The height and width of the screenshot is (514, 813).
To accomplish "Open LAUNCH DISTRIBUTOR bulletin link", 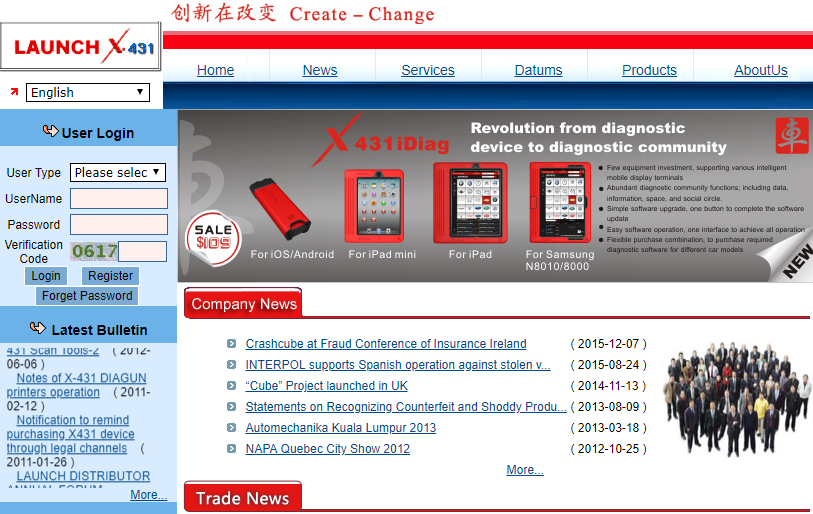I will tap(83, 476).
